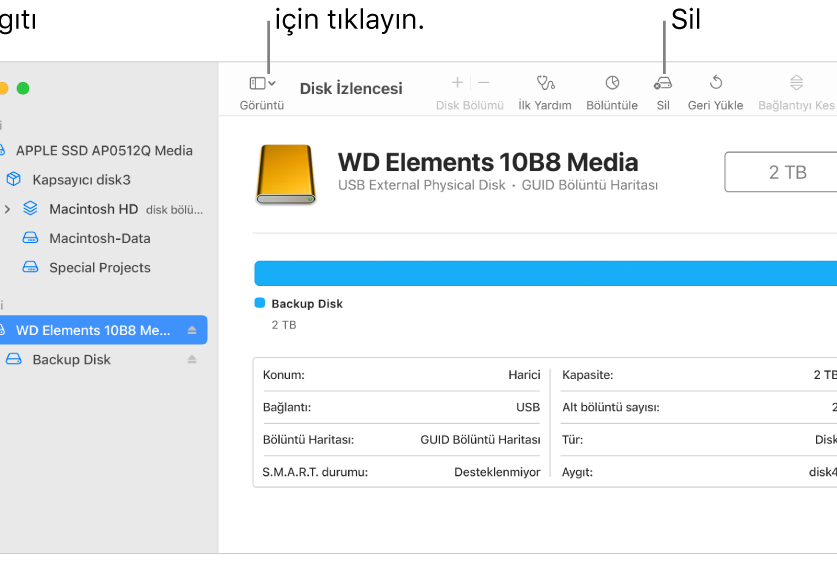Click the remove volume minus icon
The height and width of the screenshot is (579, 837).
[x=484, y=83]
